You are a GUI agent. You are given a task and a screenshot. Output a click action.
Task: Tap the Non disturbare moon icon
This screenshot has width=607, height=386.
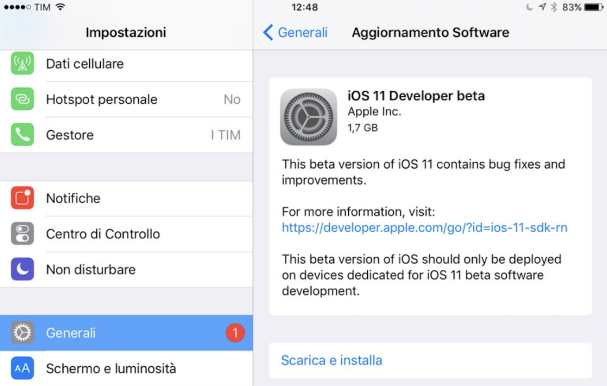pyautogui.click(x=22, y=269)
